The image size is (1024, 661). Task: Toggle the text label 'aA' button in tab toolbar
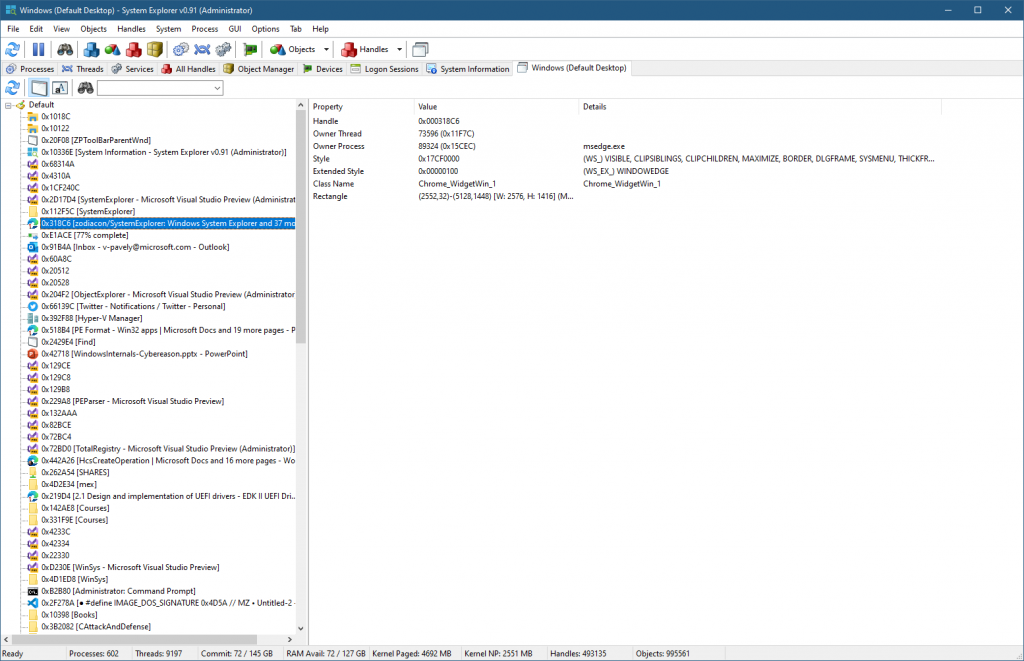59,88
